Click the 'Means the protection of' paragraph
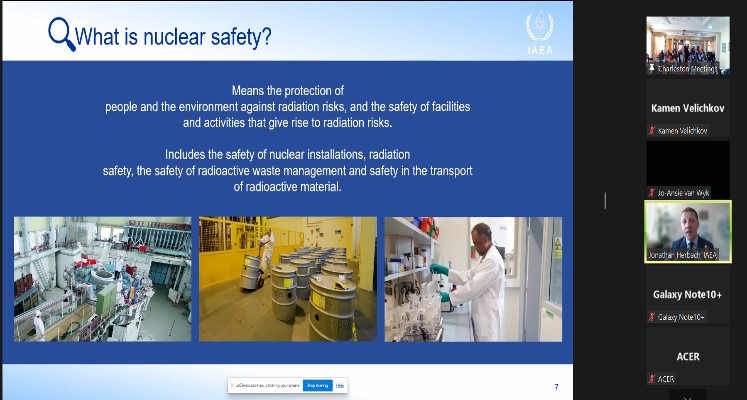747x400 pixels. [x=288, y=107]
